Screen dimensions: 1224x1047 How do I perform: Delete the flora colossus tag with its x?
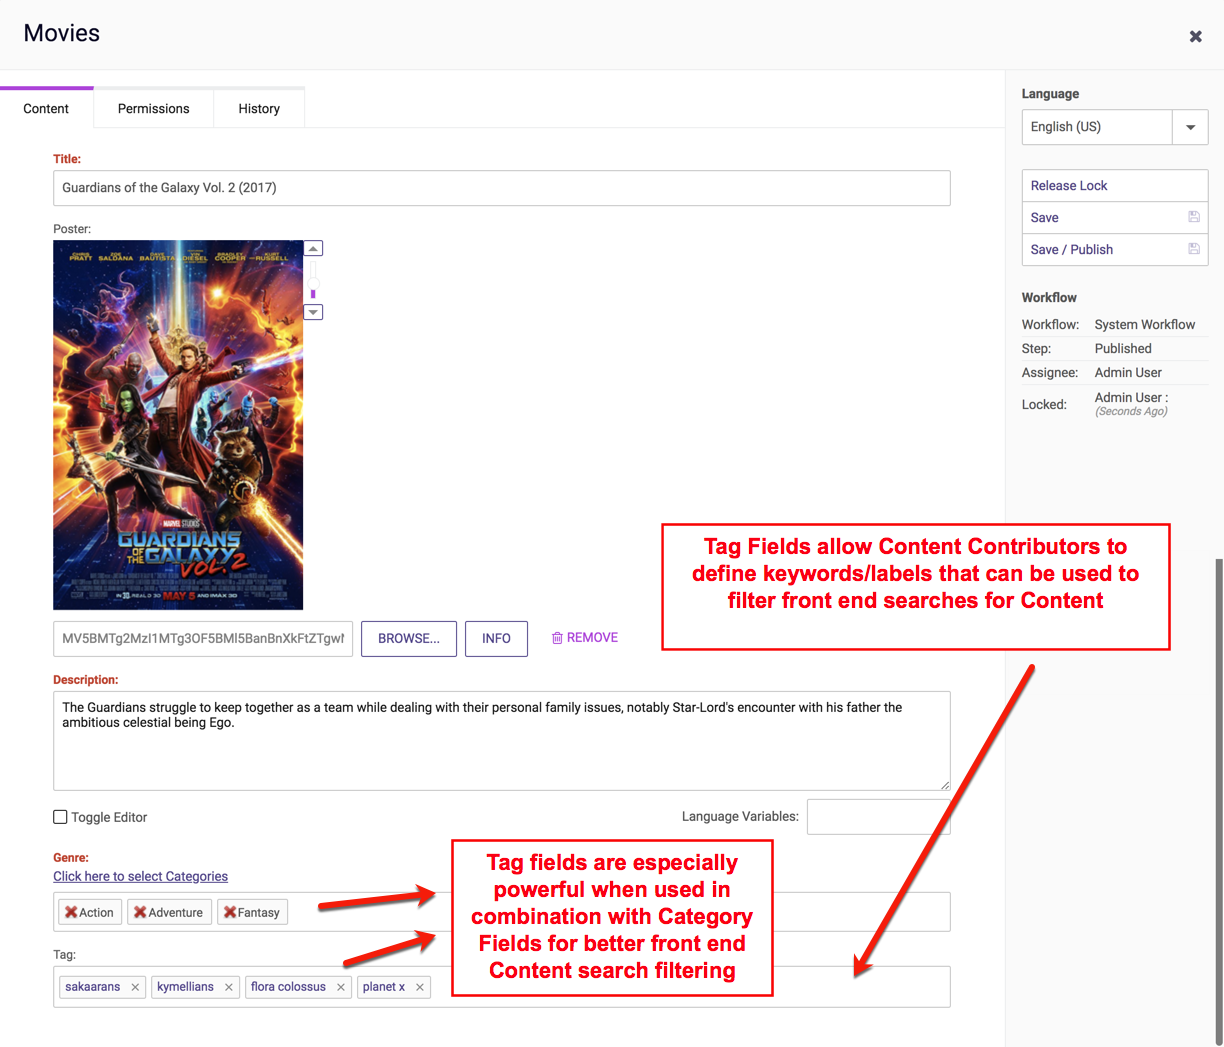[x=341, y=987]
